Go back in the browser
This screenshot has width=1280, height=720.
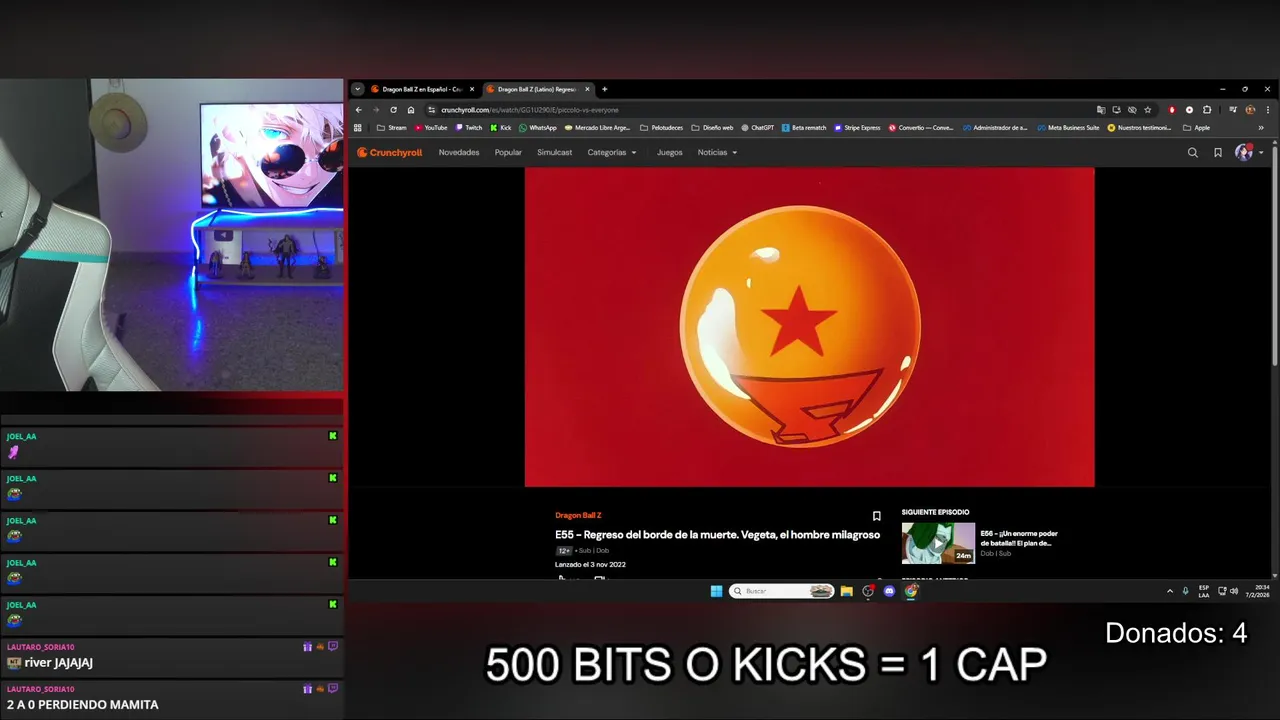[x=358, y=110]
